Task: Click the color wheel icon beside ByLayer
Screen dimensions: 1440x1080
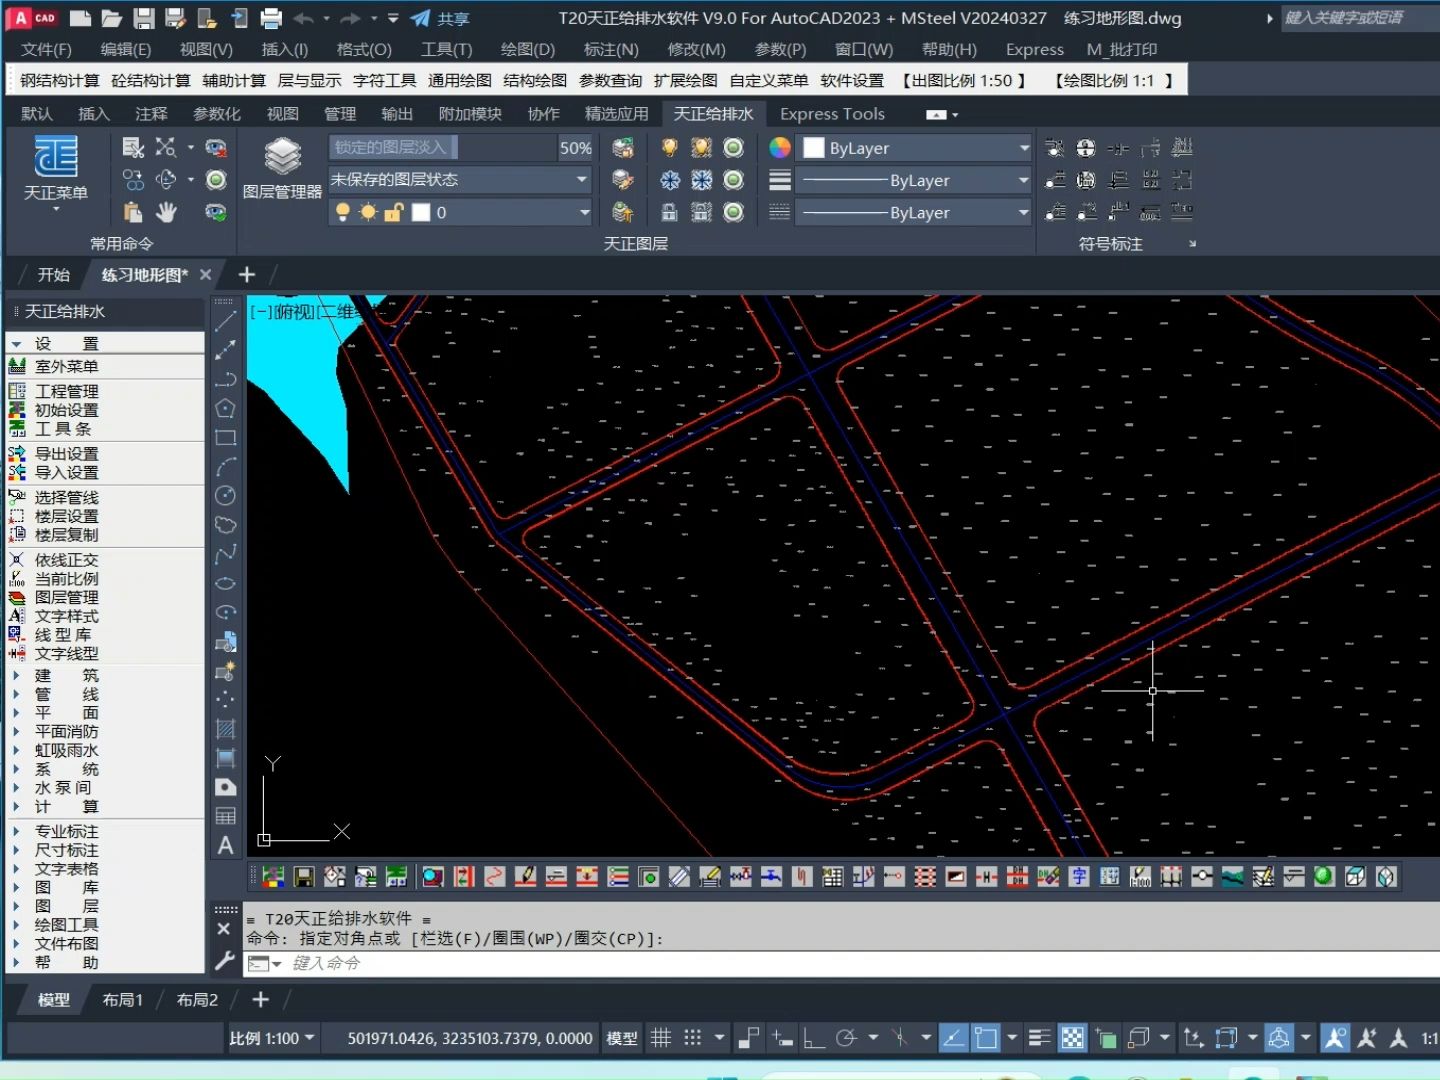Action: tap(780, 148)
